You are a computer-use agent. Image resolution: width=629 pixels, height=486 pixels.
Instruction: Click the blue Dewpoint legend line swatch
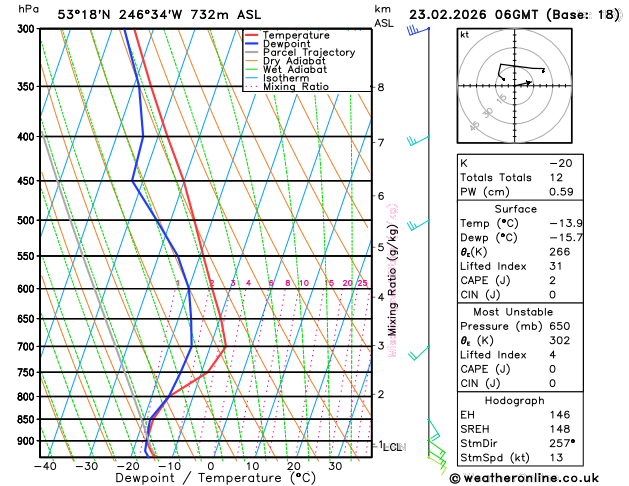(x=252, y=44)
